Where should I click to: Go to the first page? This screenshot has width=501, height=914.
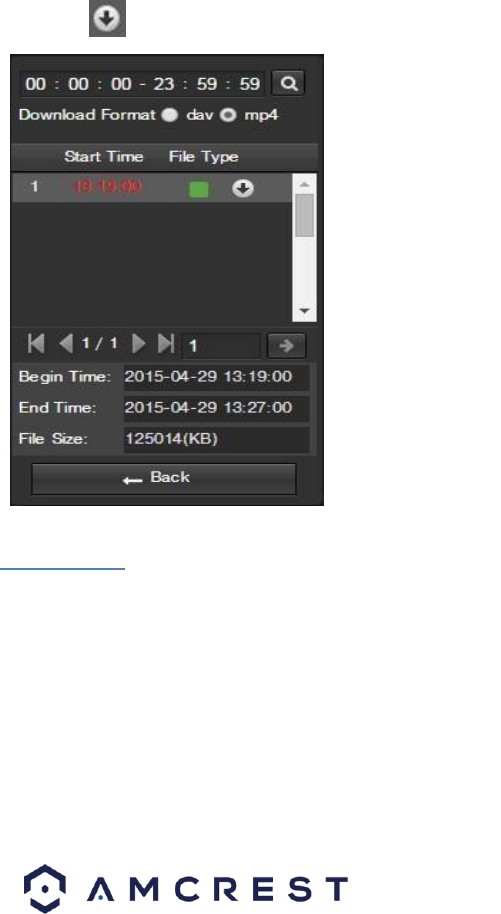click(36, 343)
